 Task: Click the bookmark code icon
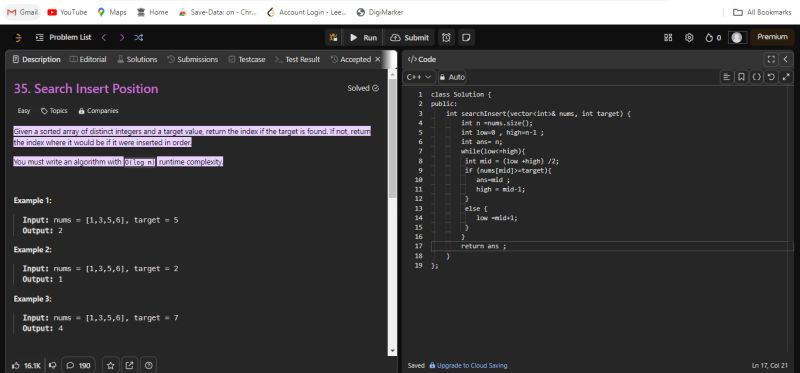tap(741, 77)
